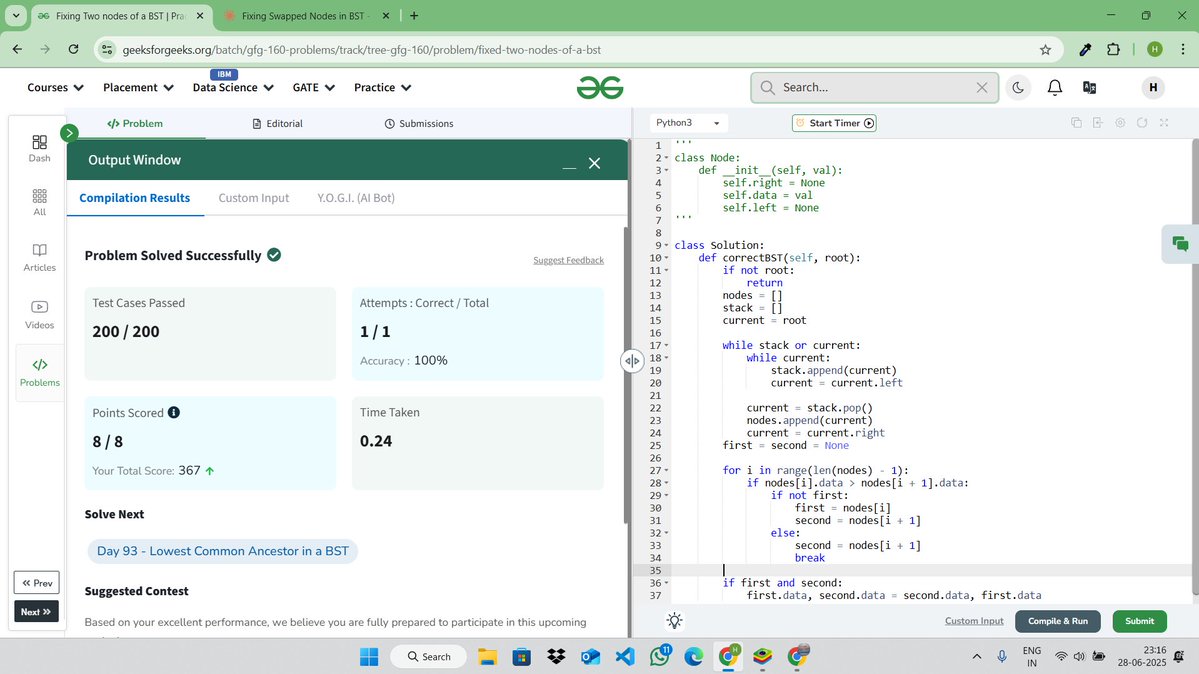Viewport: 1199px width, 674px height.
Task: Click the copy code icon in editor
Action: coord(1076,122)
